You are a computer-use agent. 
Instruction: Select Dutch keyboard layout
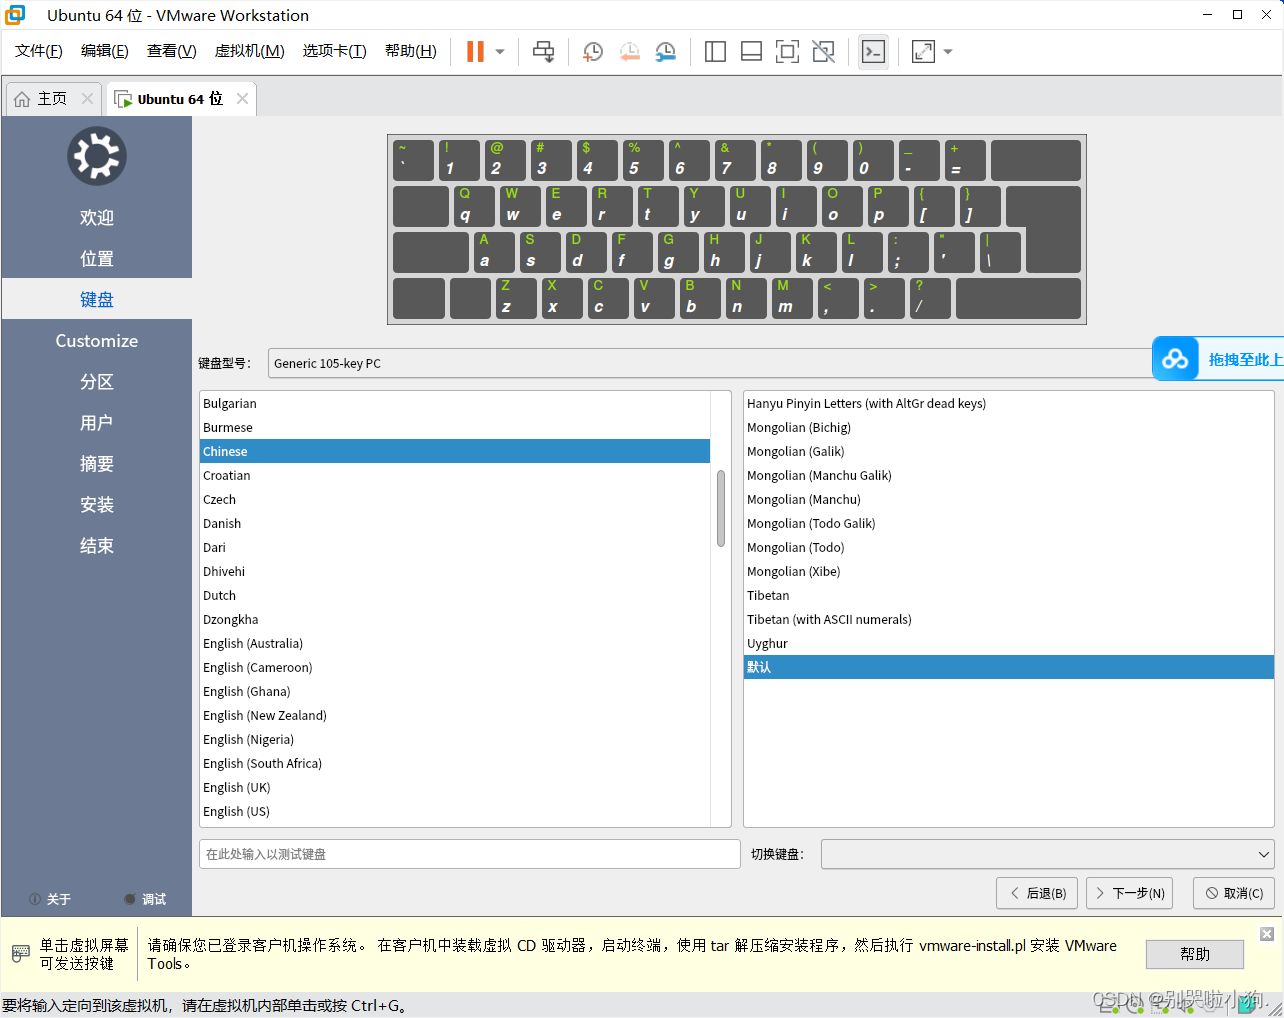click(455, 595)
